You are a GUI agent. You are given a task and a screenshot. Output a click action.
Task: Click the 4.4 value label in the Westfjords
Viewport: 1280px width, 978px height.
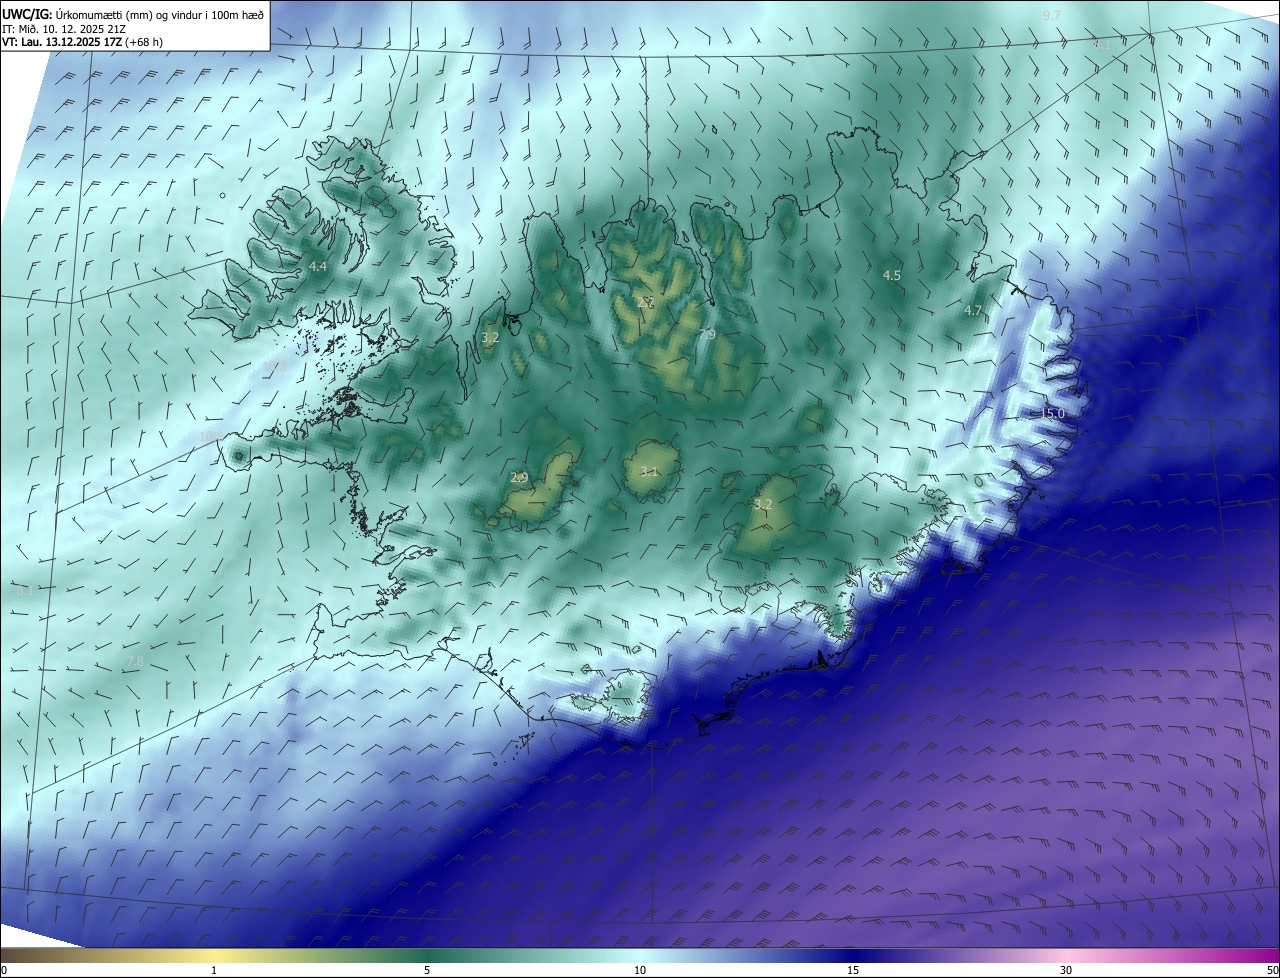[x=318, y=267]
